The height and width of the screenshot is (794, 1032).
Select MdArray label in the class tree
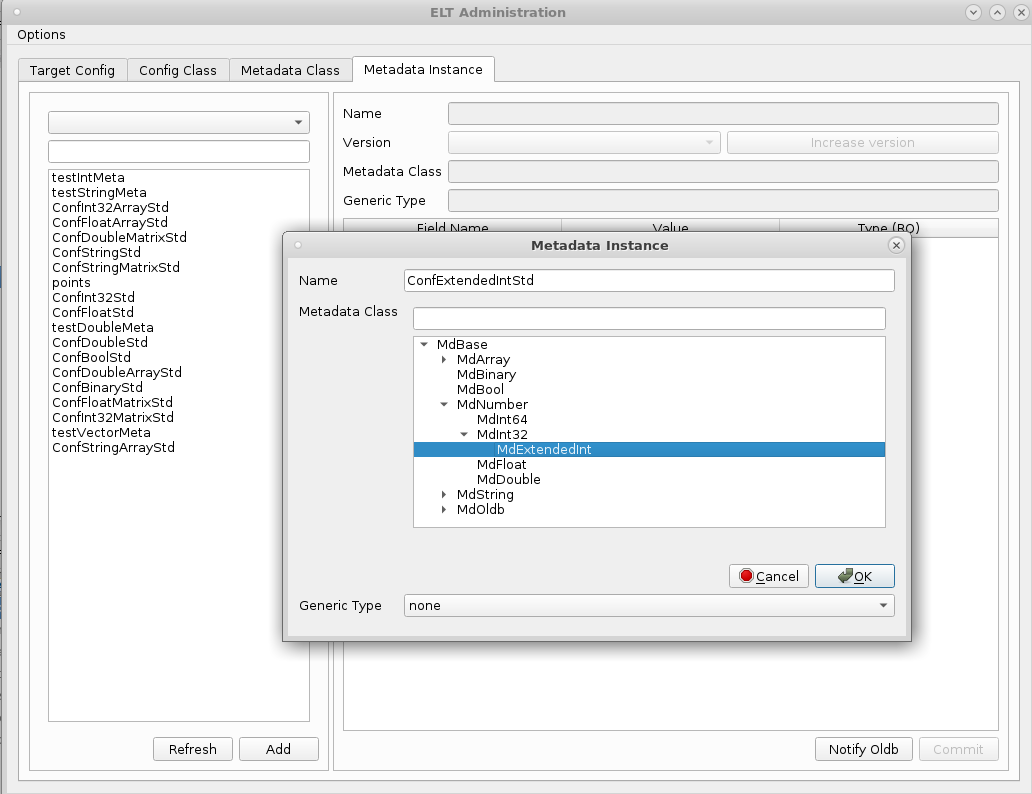483,359
